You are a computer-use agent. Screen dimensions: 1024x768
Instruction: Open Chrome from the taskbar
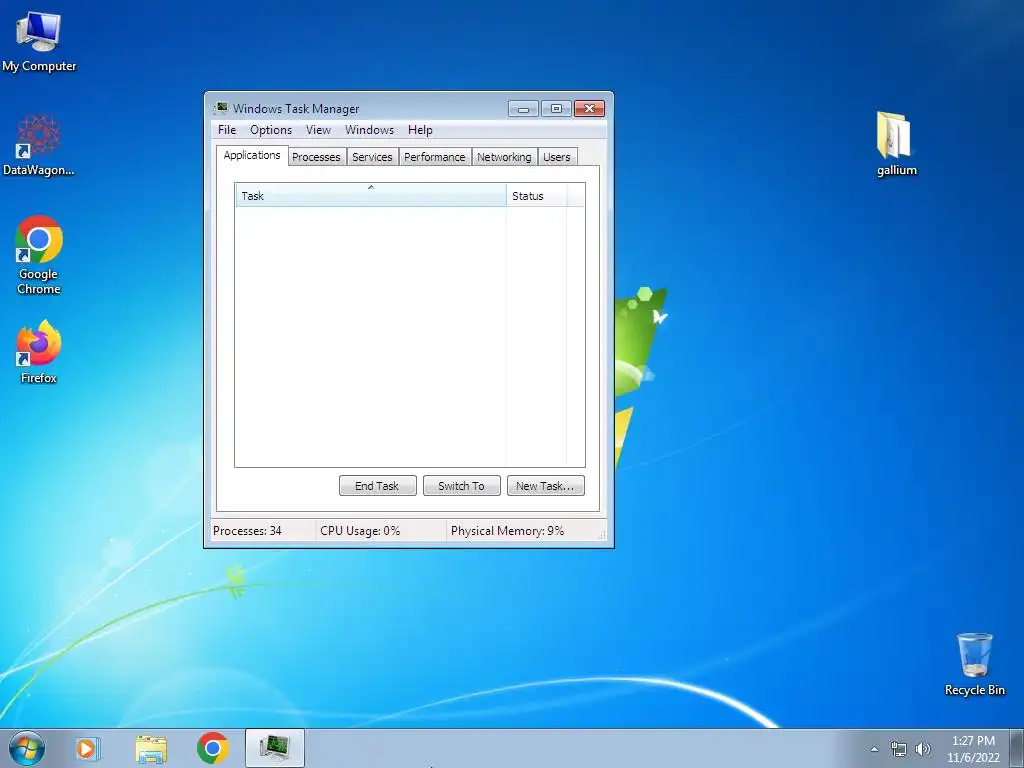213,748
